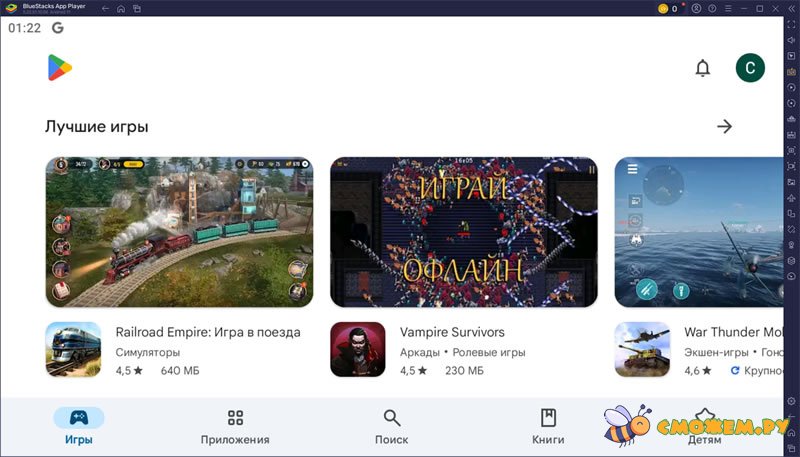
Task: Open the Vampire Survivors banner image
Action: pyautogui.click(x=464, y=232)
